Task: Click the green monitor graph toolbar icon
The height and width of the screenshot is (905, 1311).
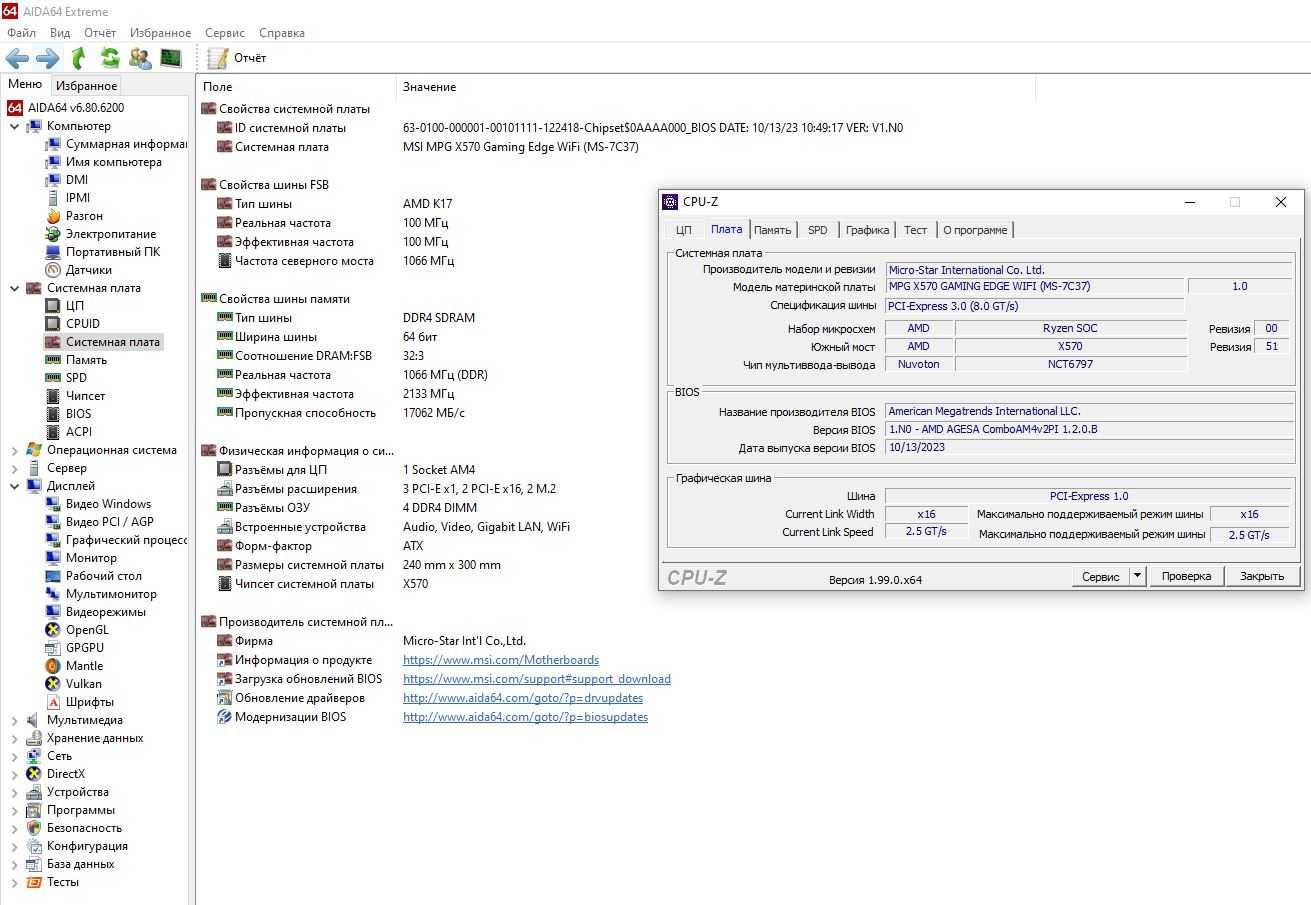Action: (171, 58)
